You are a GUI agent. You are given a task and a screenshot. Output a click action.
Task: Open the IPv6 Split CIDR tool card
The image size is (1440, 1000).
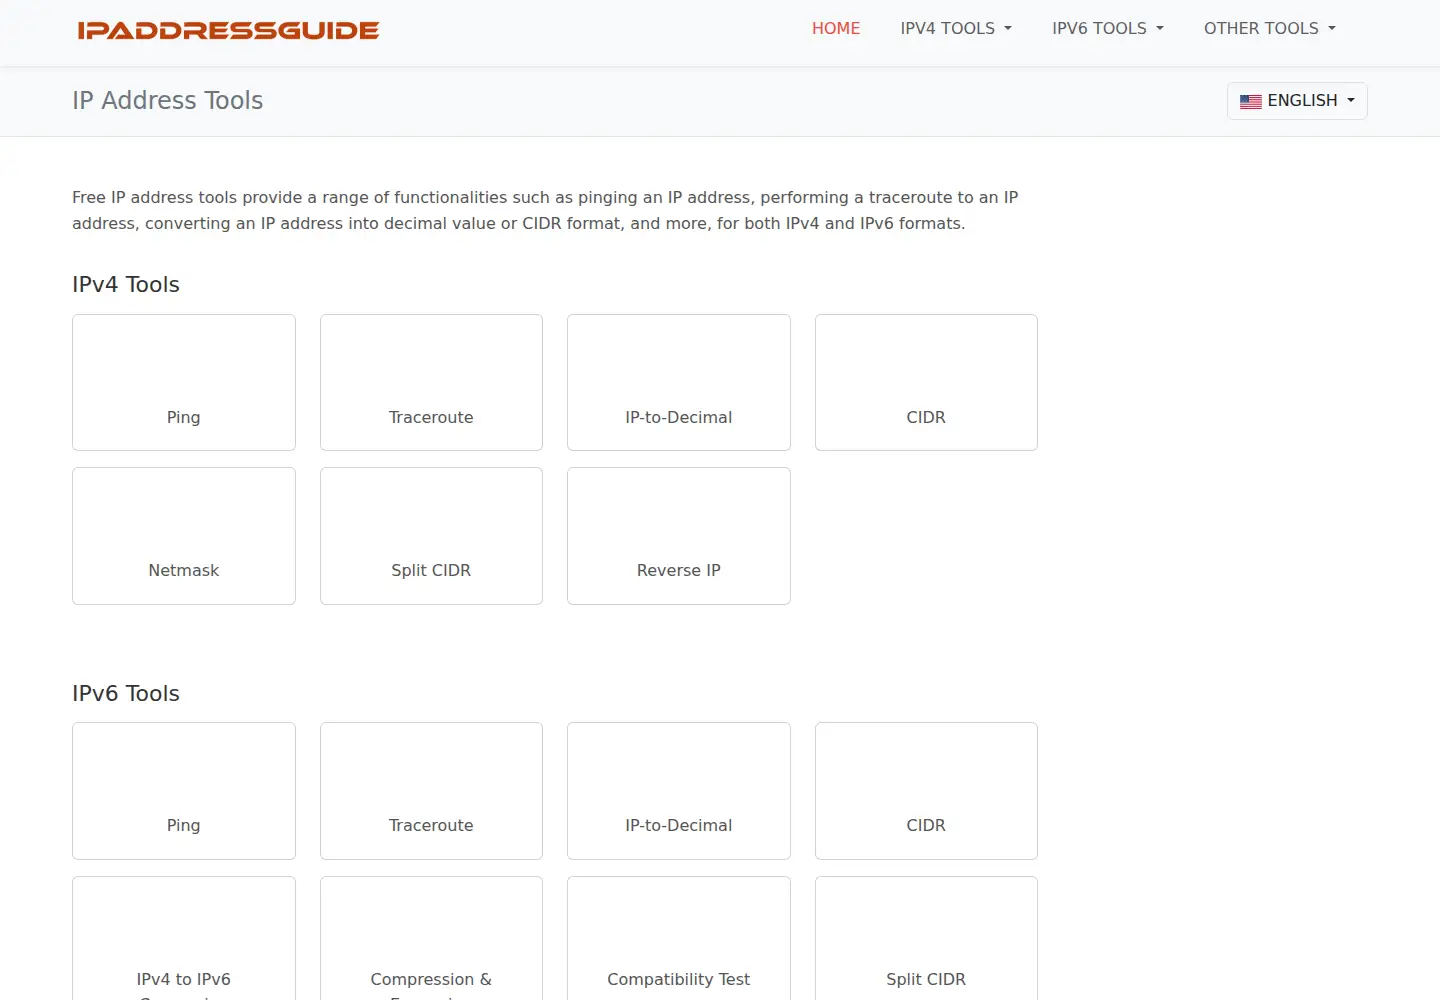(926, 938)
